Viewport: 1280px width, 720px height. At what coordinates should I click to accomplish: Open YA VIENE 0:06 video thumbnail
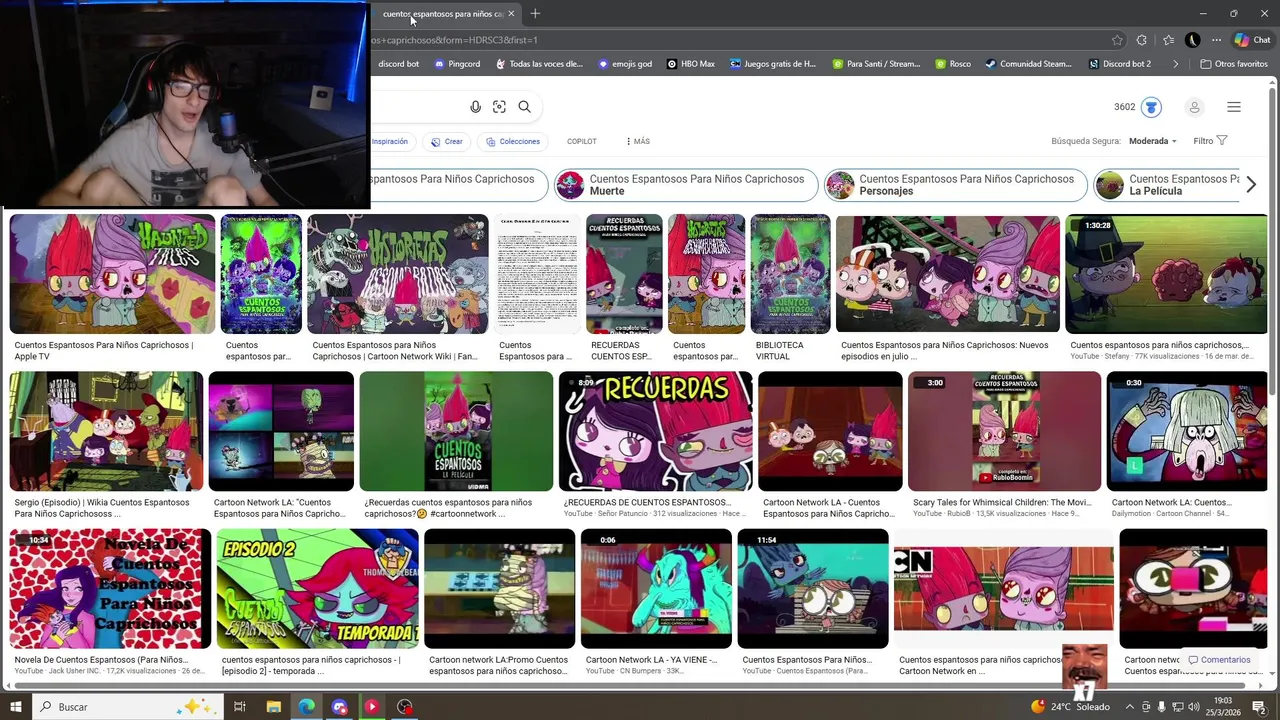click(656, 589)
